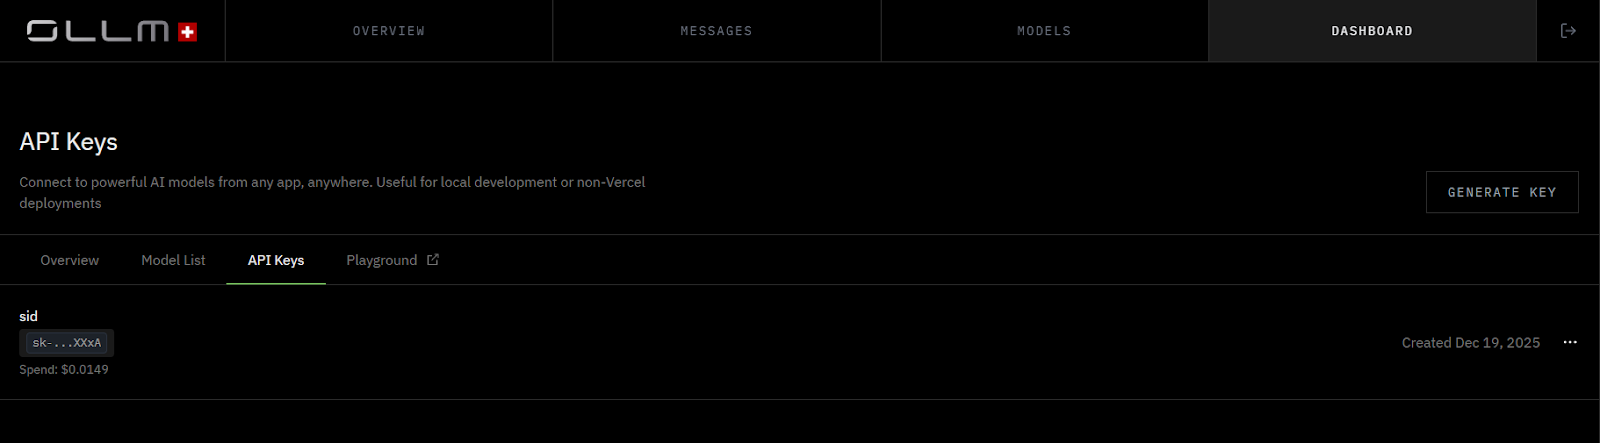Click the sid key name
The image size is (1600, 443).
(28, 316)
